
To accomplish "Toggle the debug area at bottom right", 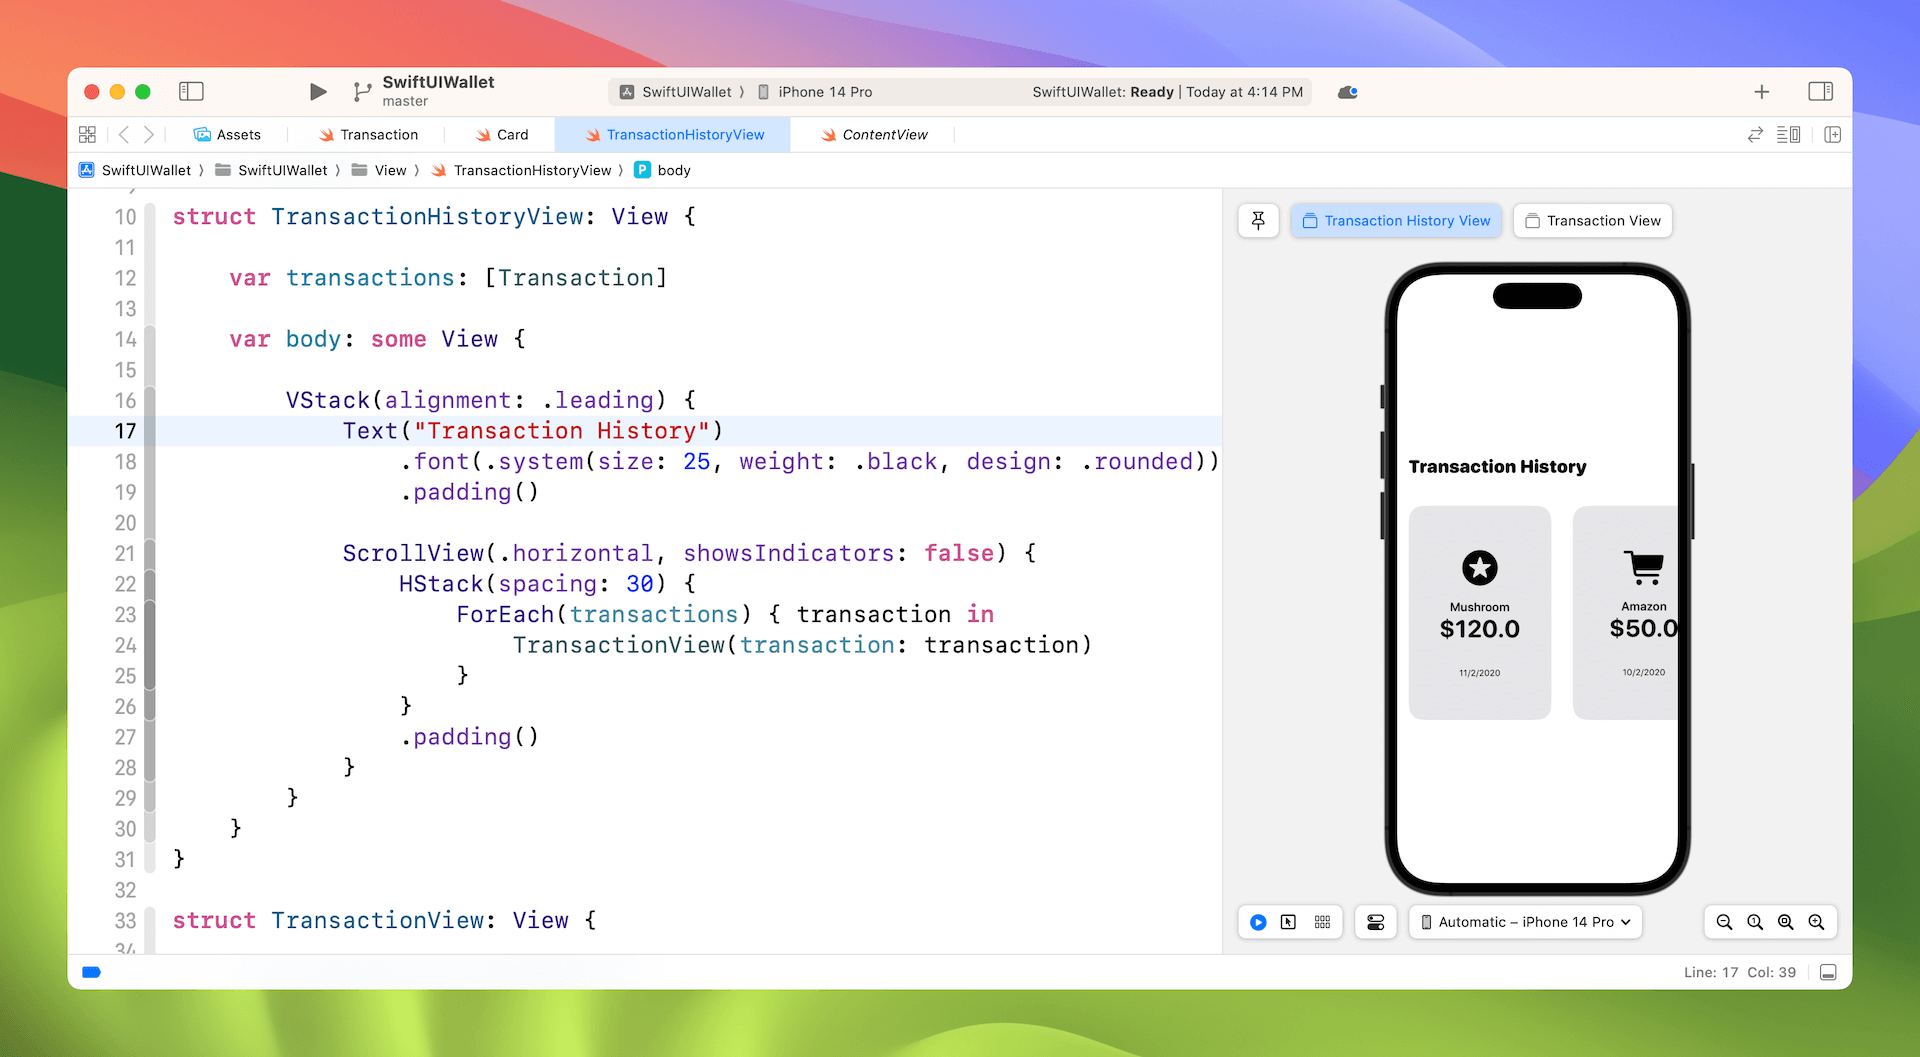I will (1828, 972).
